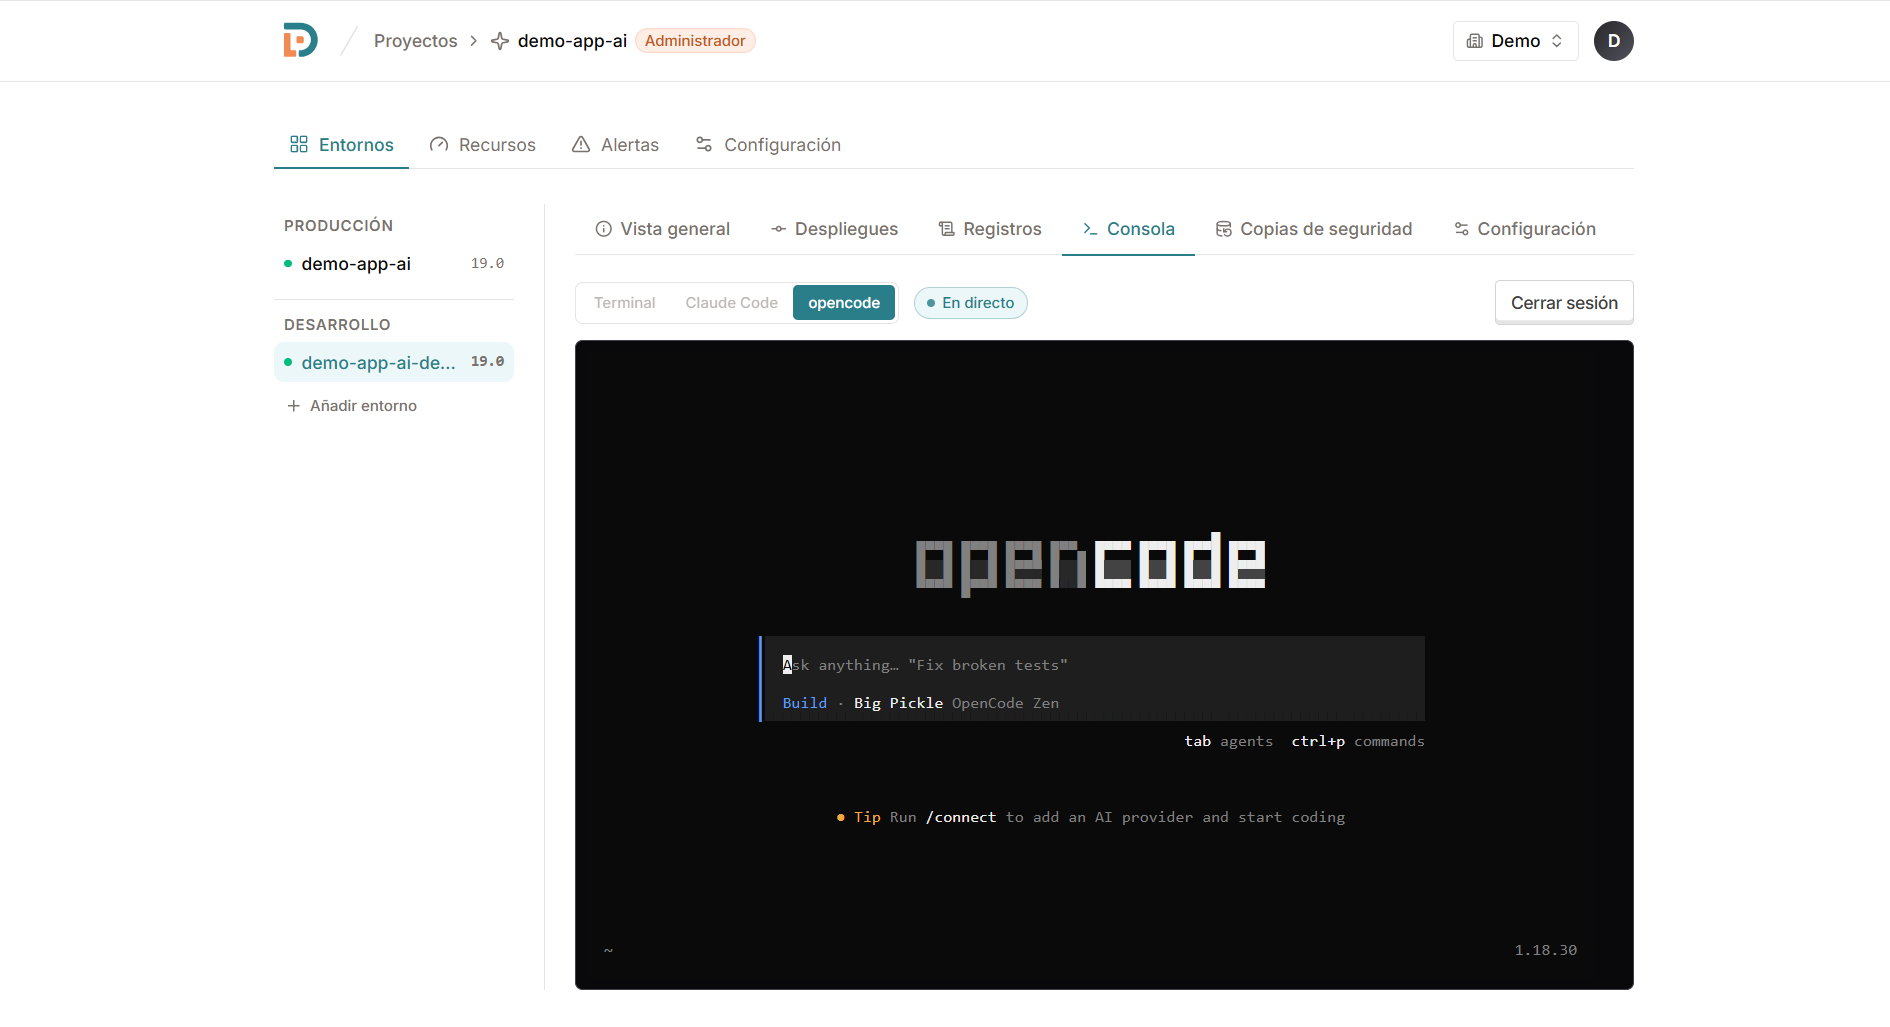1890x1027 pixels.
Task: Click the up-down chevrons in Demo switcher
Action: pos(1557,41)
